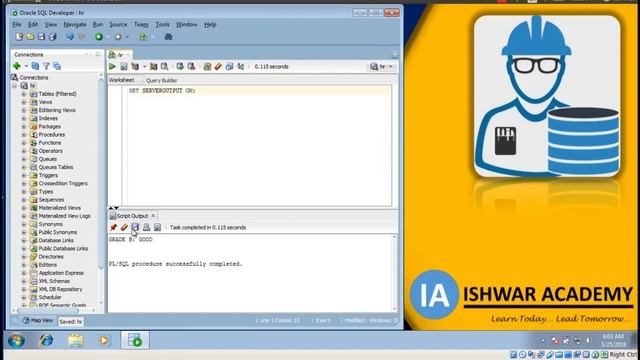This screenshot has height=360, width=640.
Task: Click the Explain Plan icon
Action: click(x=135, y=67)
